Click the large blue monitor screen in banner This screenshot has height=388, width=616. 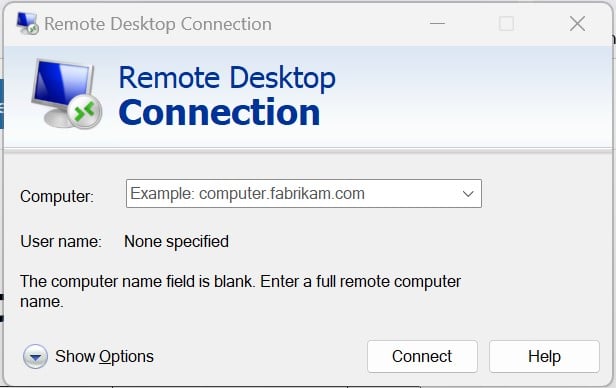point(61,83)
